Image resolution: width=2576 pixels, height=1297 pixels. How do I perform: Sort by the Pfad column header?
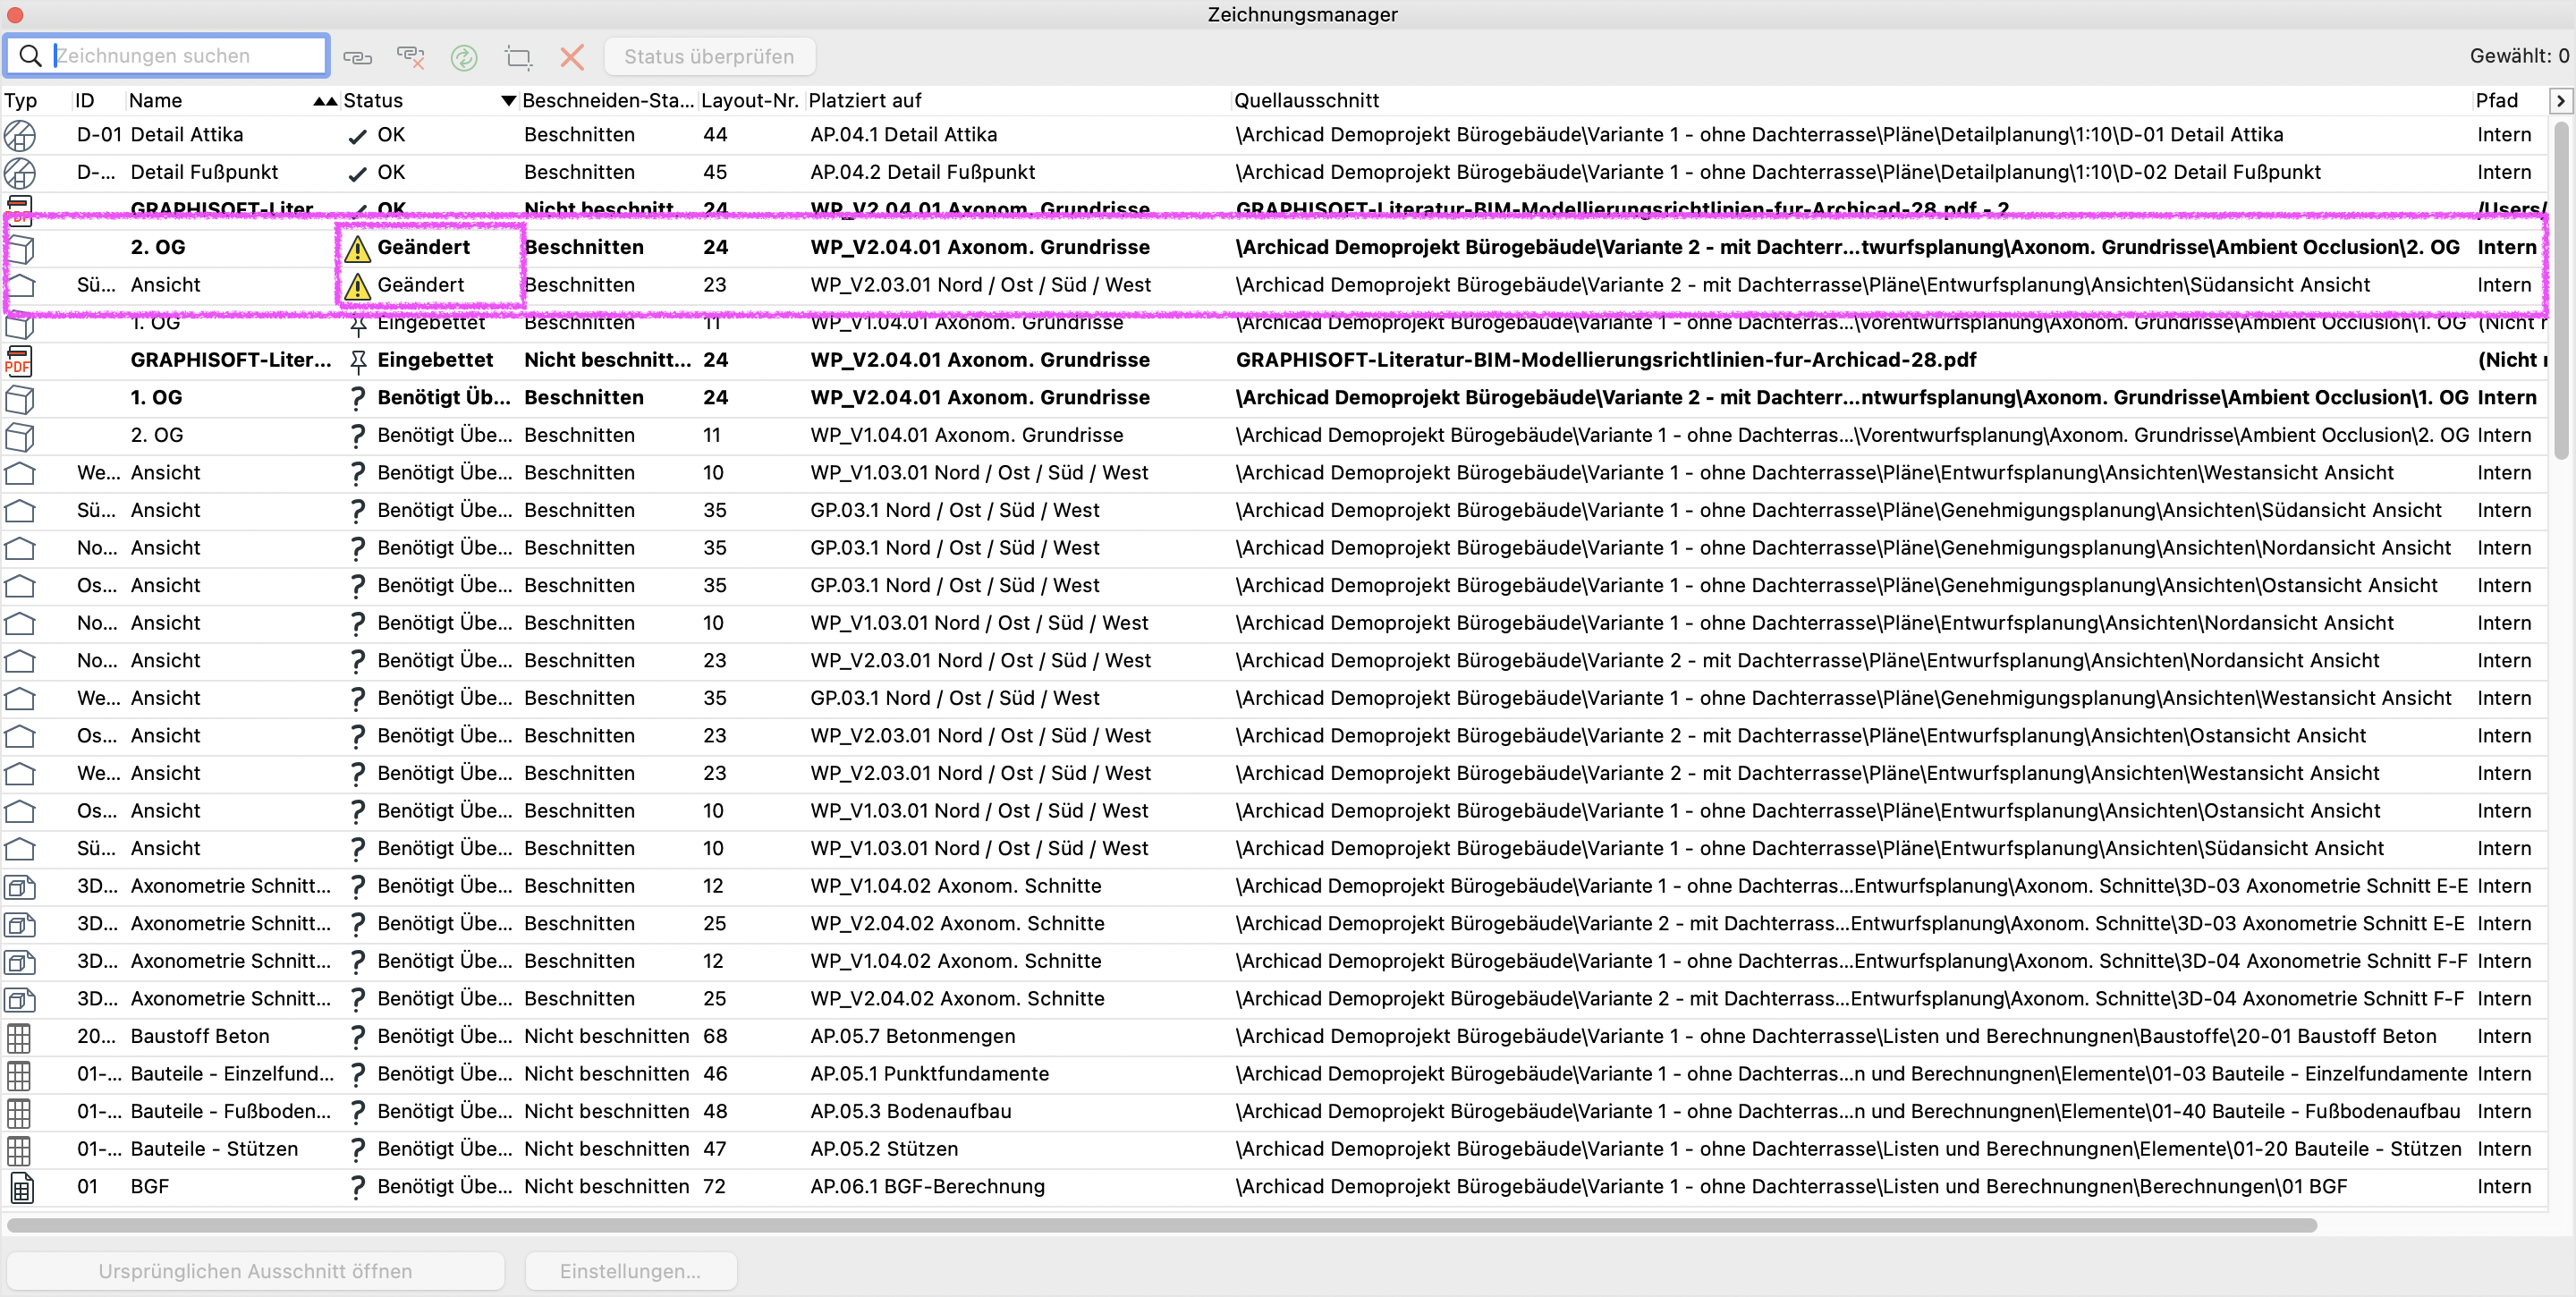(2496, 101)
